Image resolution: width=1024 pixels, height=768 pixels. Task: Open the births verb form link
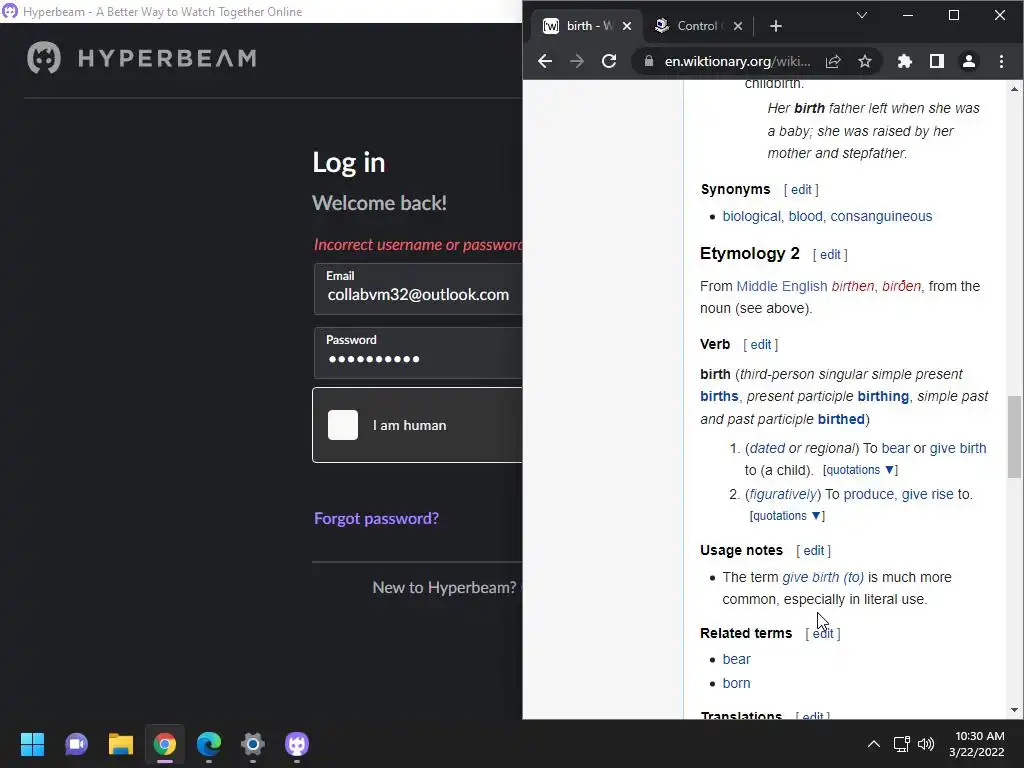pyautogui.click(x=719, y=396)
